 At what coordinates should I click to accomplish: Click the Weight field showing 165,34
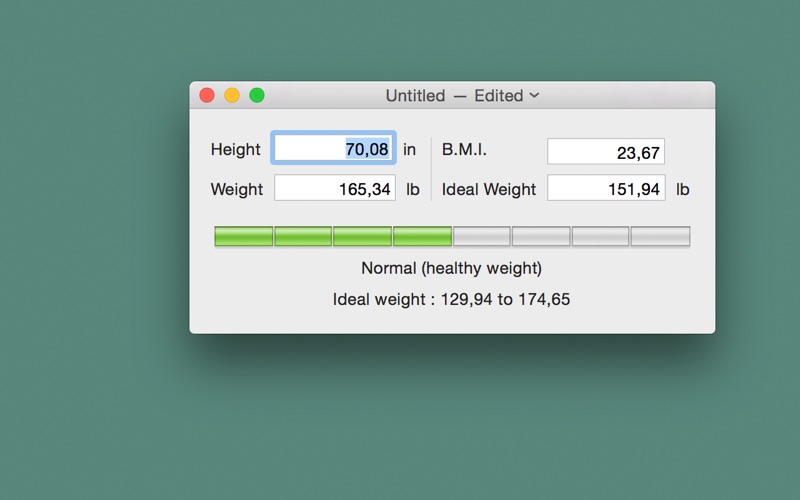[x=335, y=188]
